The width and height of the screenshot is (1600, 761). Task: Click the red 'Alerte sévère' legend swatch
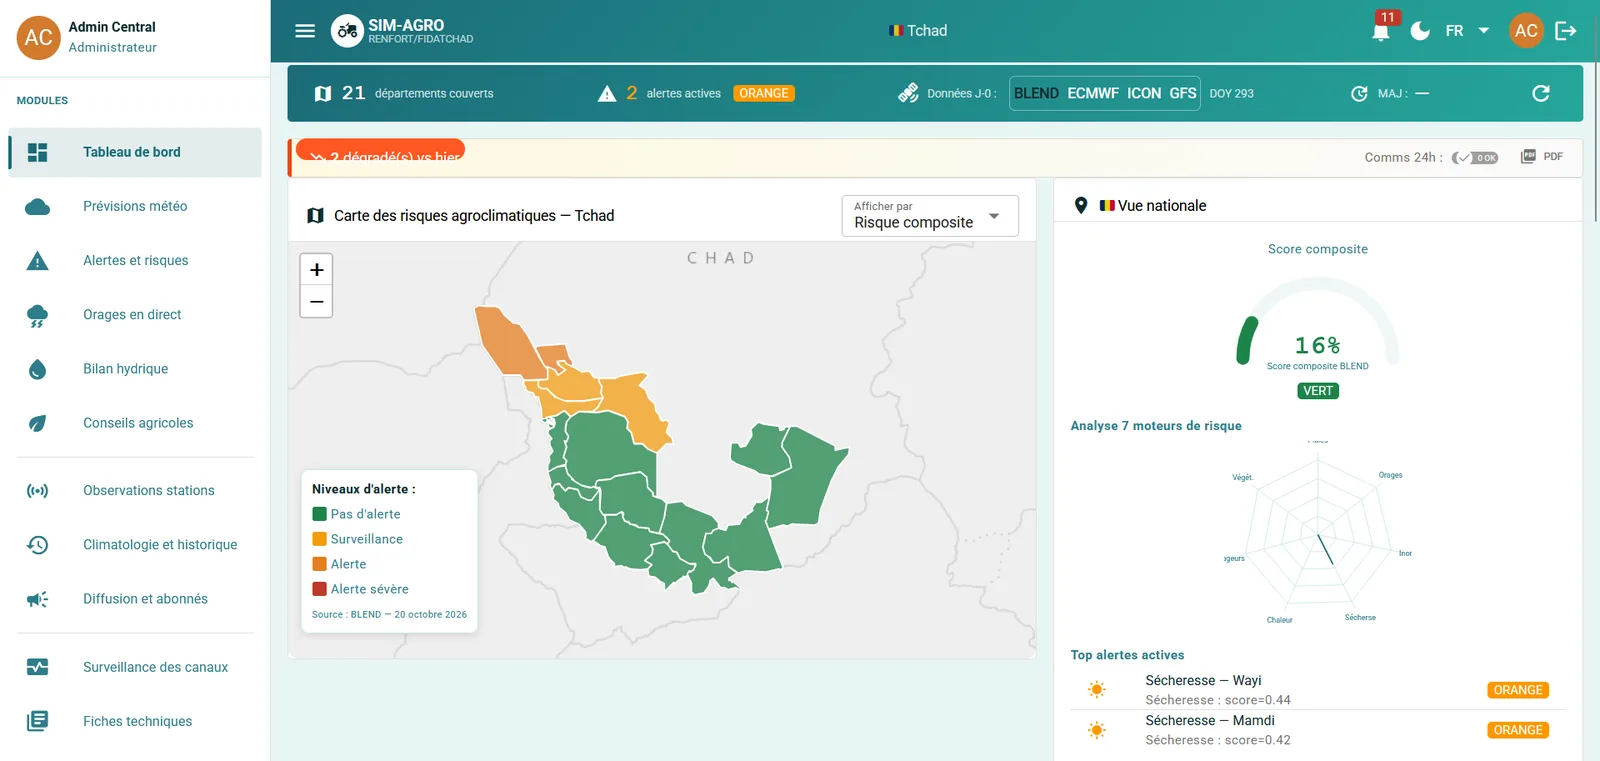click(320, 589)
